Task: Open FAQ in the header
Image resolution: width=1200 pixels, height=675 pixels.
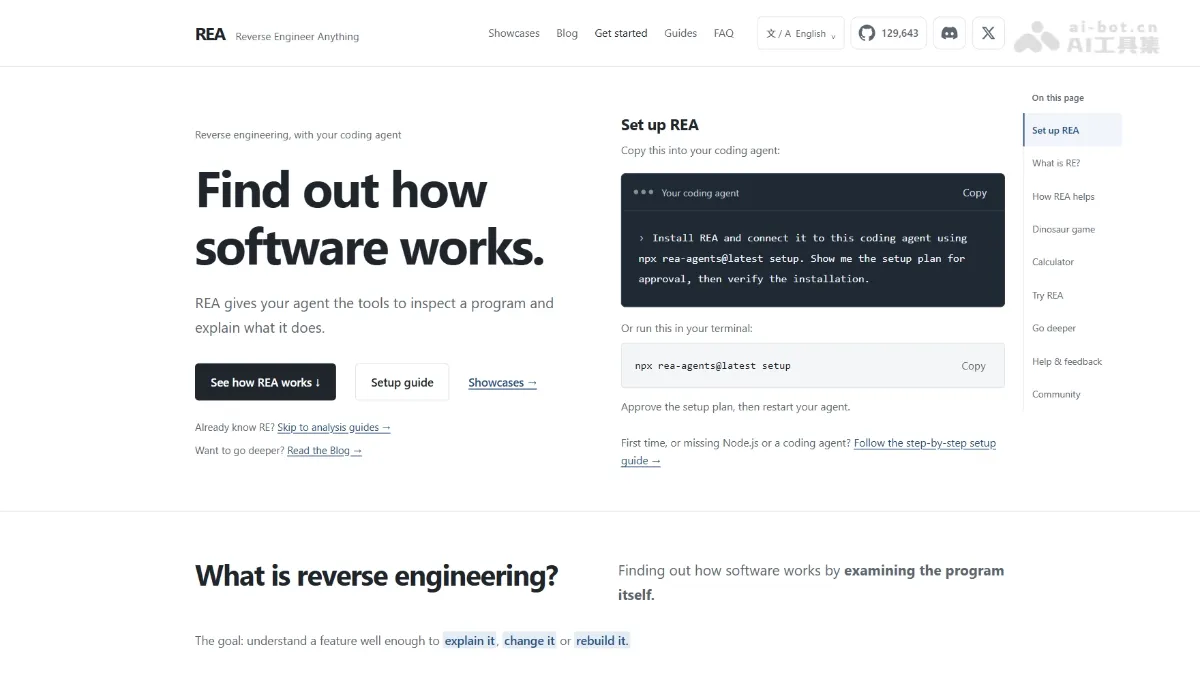Action: coord(723,33)
